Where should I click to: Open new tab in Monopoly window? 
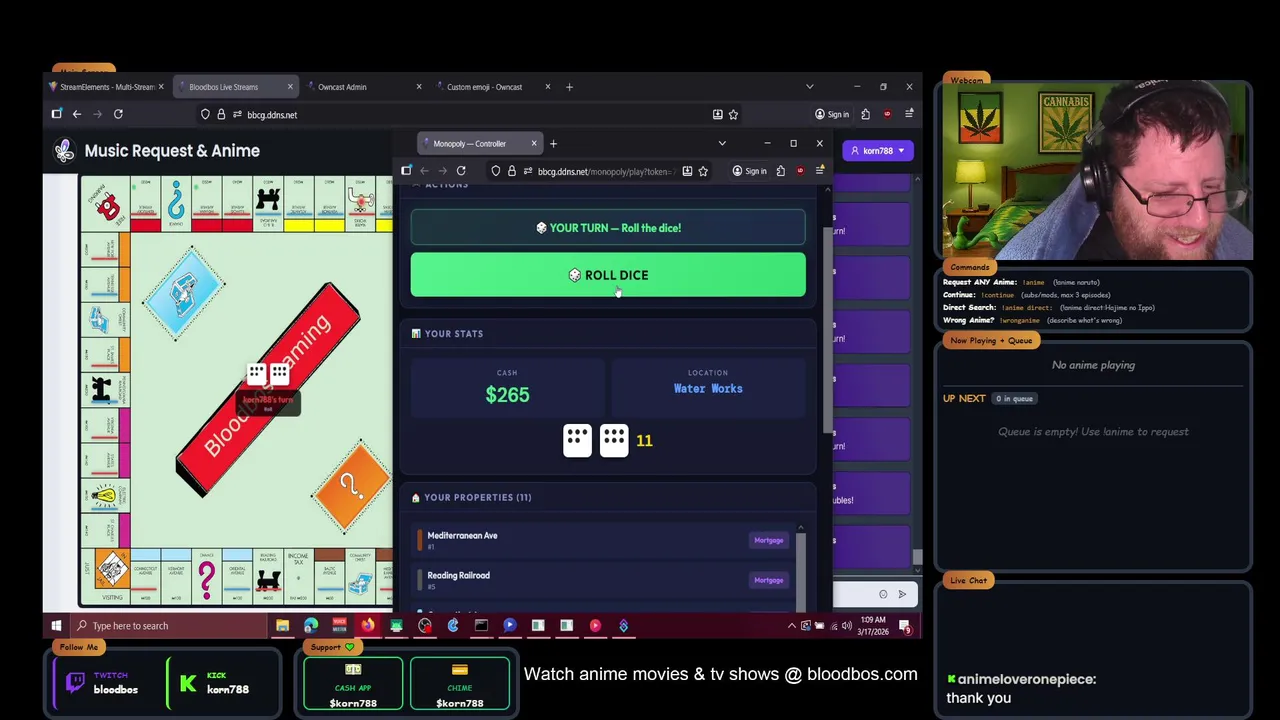click(x=553, y=143)
